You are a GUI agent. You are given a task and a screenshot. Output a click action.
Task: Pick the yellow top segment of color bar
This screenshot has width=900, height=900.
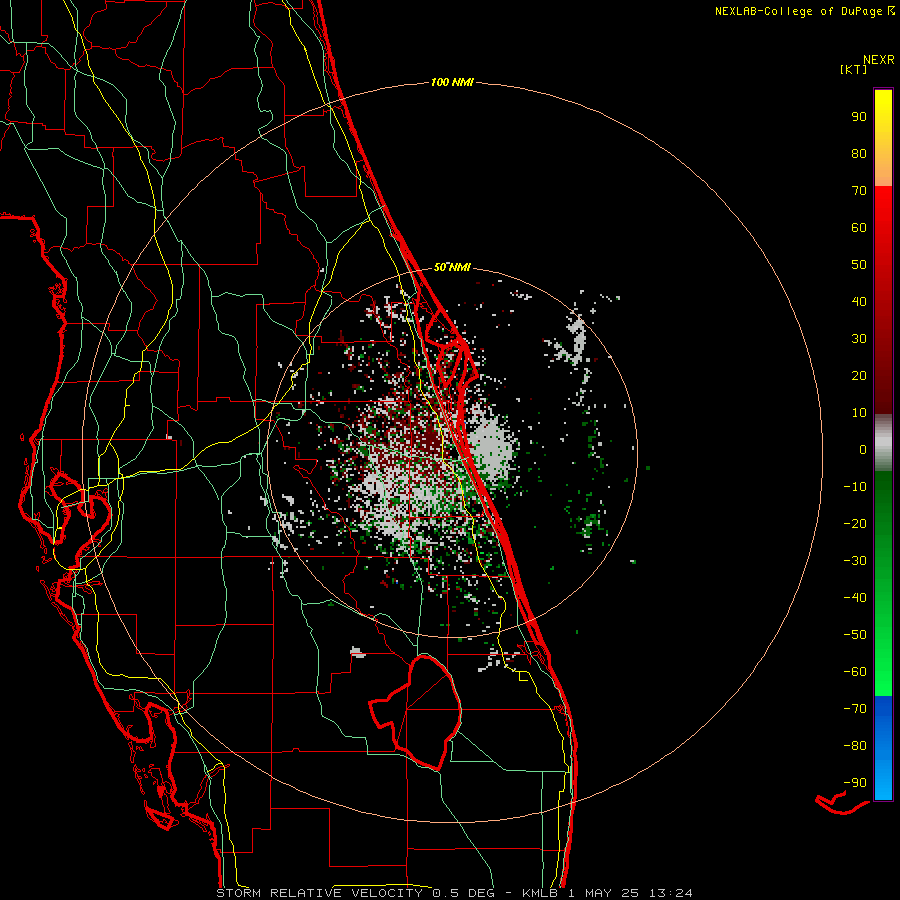coord(883,138)
